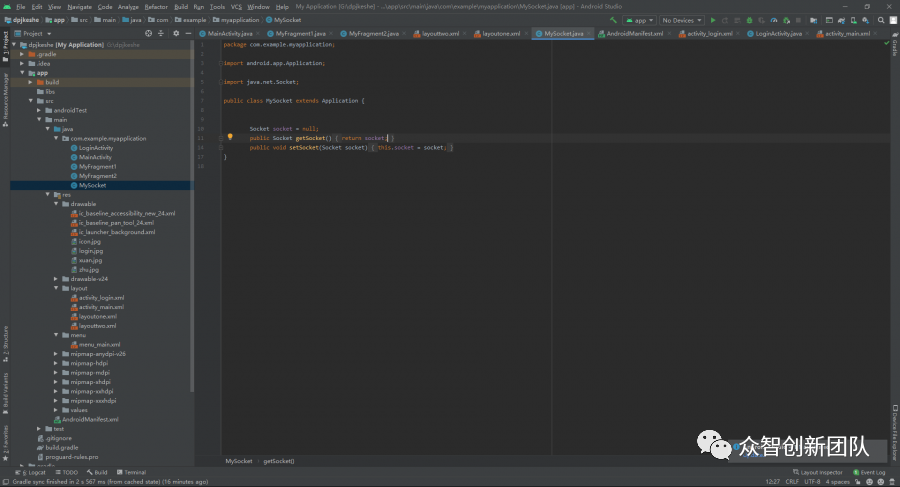This screenshot has width=900, height=487.
Task: Open AVD Manager phone icon
Action: [854, 20]
